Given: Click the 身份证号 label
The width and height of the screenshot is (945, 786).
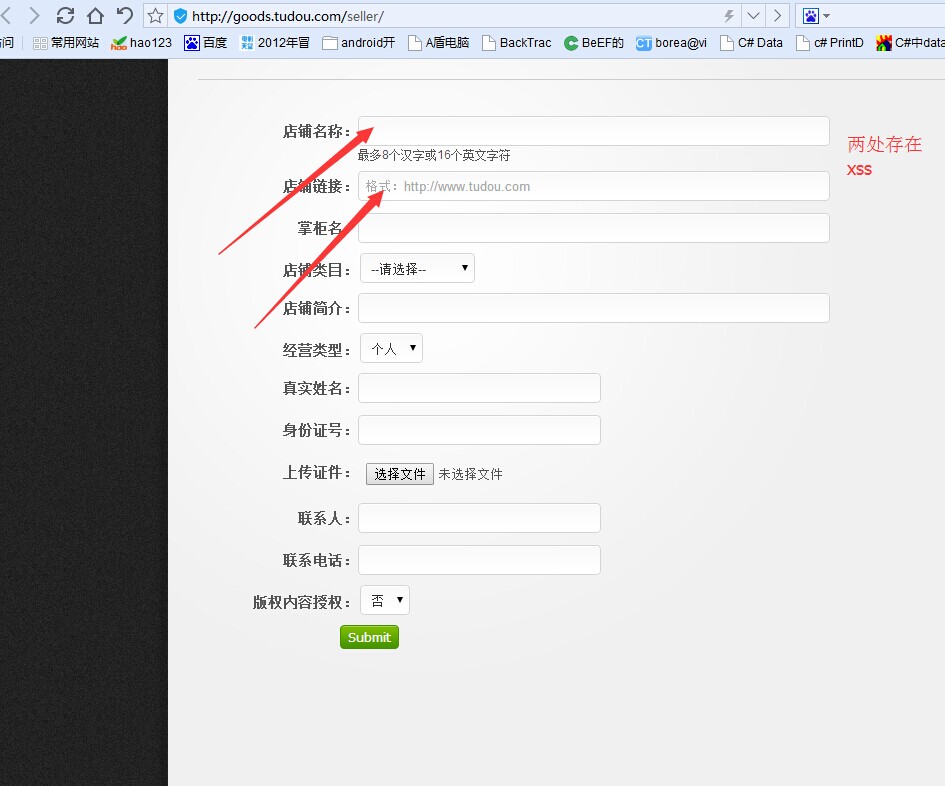Looking at the screenshot, I should tap(316, 430).
